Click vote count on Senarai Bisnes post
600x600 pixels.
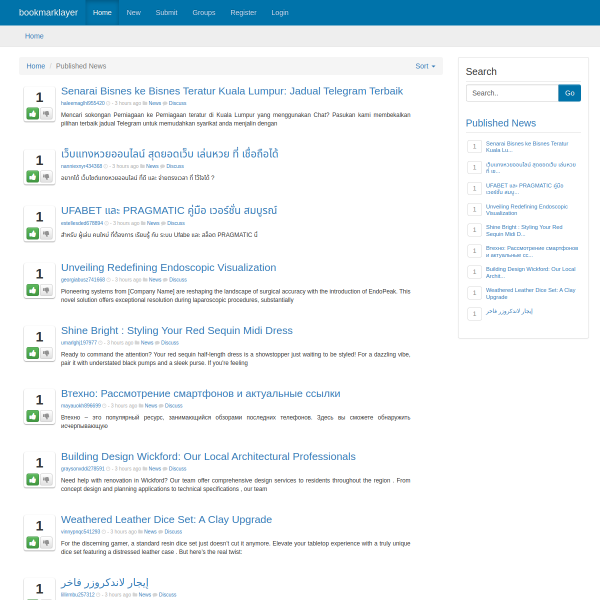tap(39, 97)
